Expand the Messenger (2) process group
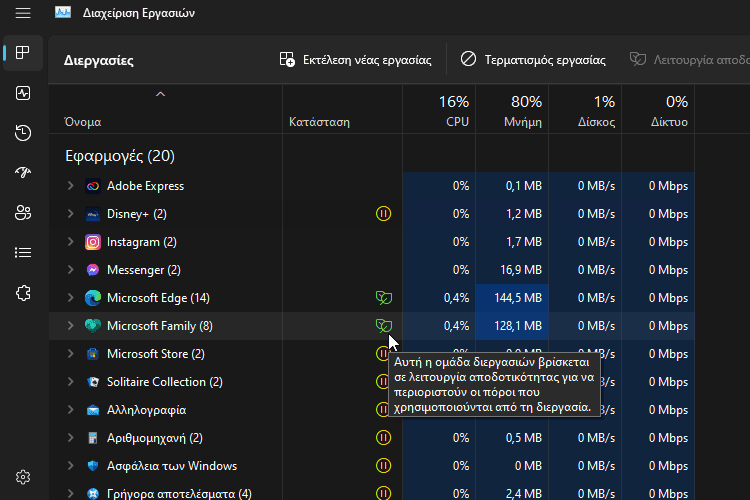Image resolution: width=750 pixels, height=500 pixels. (x=70, y=270)
